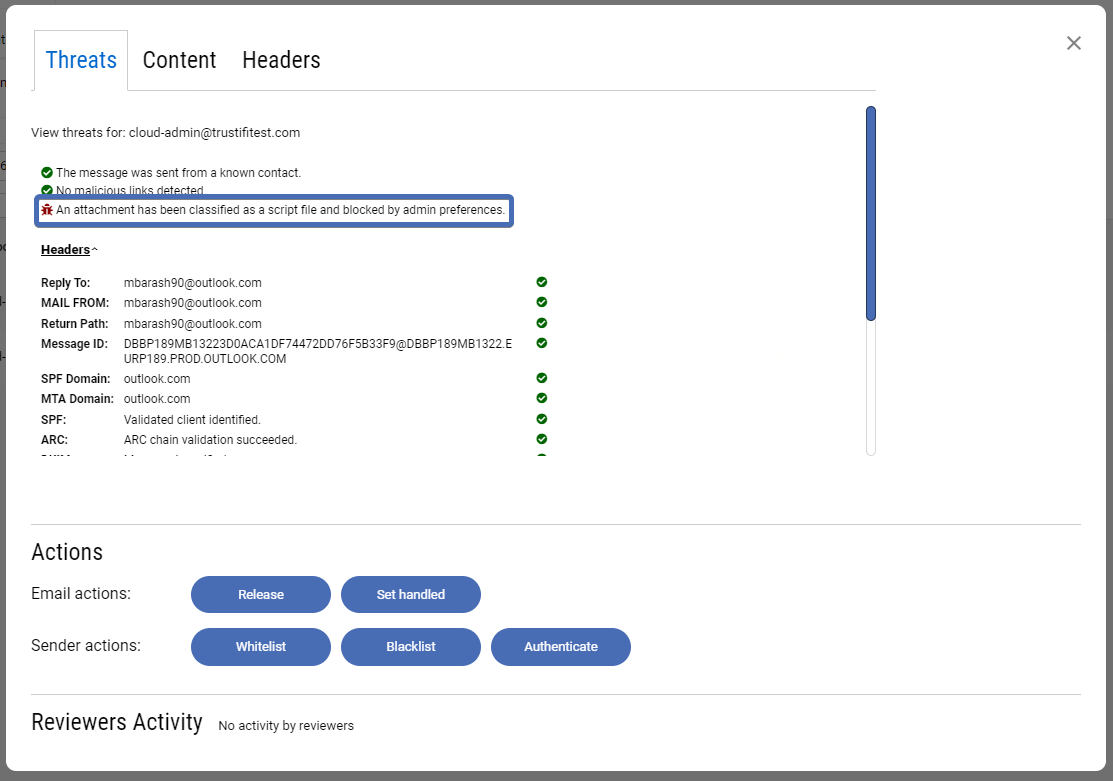Mark the email as Set handled
1113x781 pixels.
pyautogui.click(x=410, y=594)
